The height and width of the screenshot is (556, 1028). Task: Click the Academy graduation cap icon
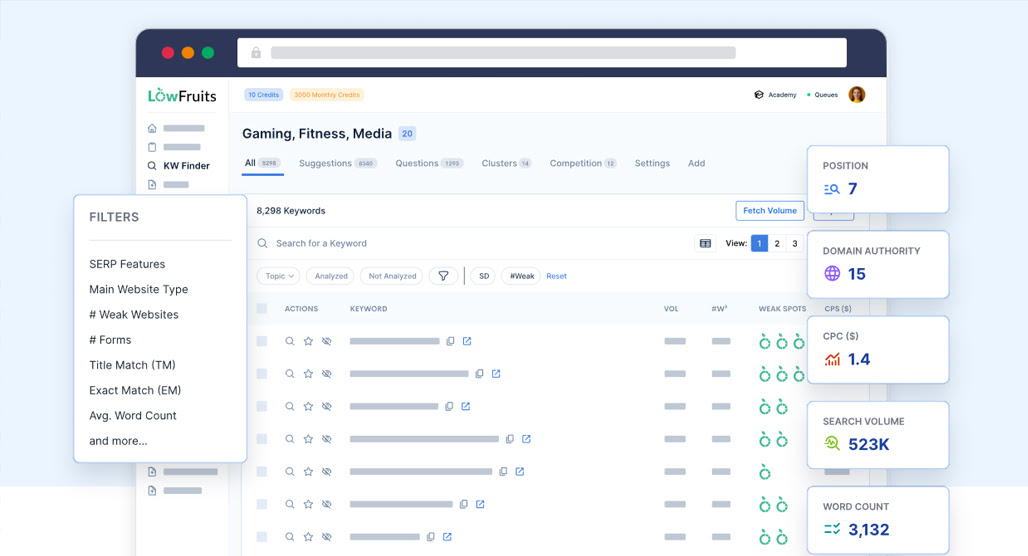[x=759, y=94]
